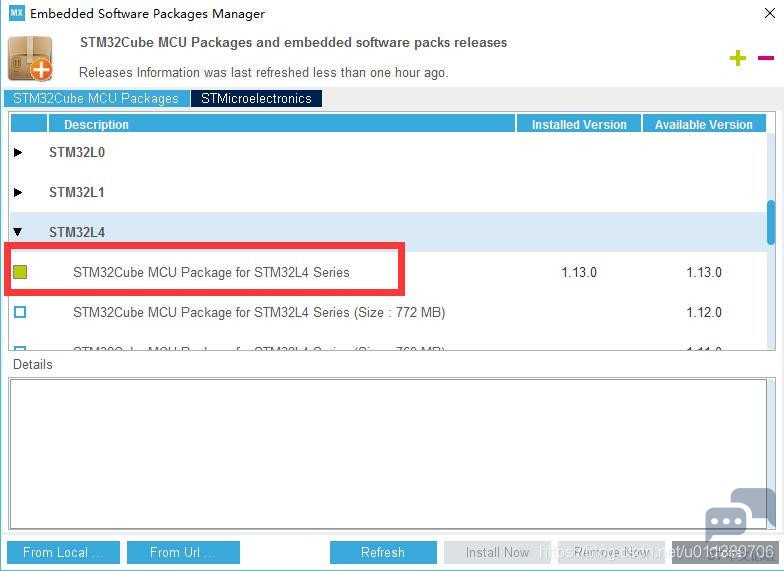Click the Description column header

(x=282, y=124)
